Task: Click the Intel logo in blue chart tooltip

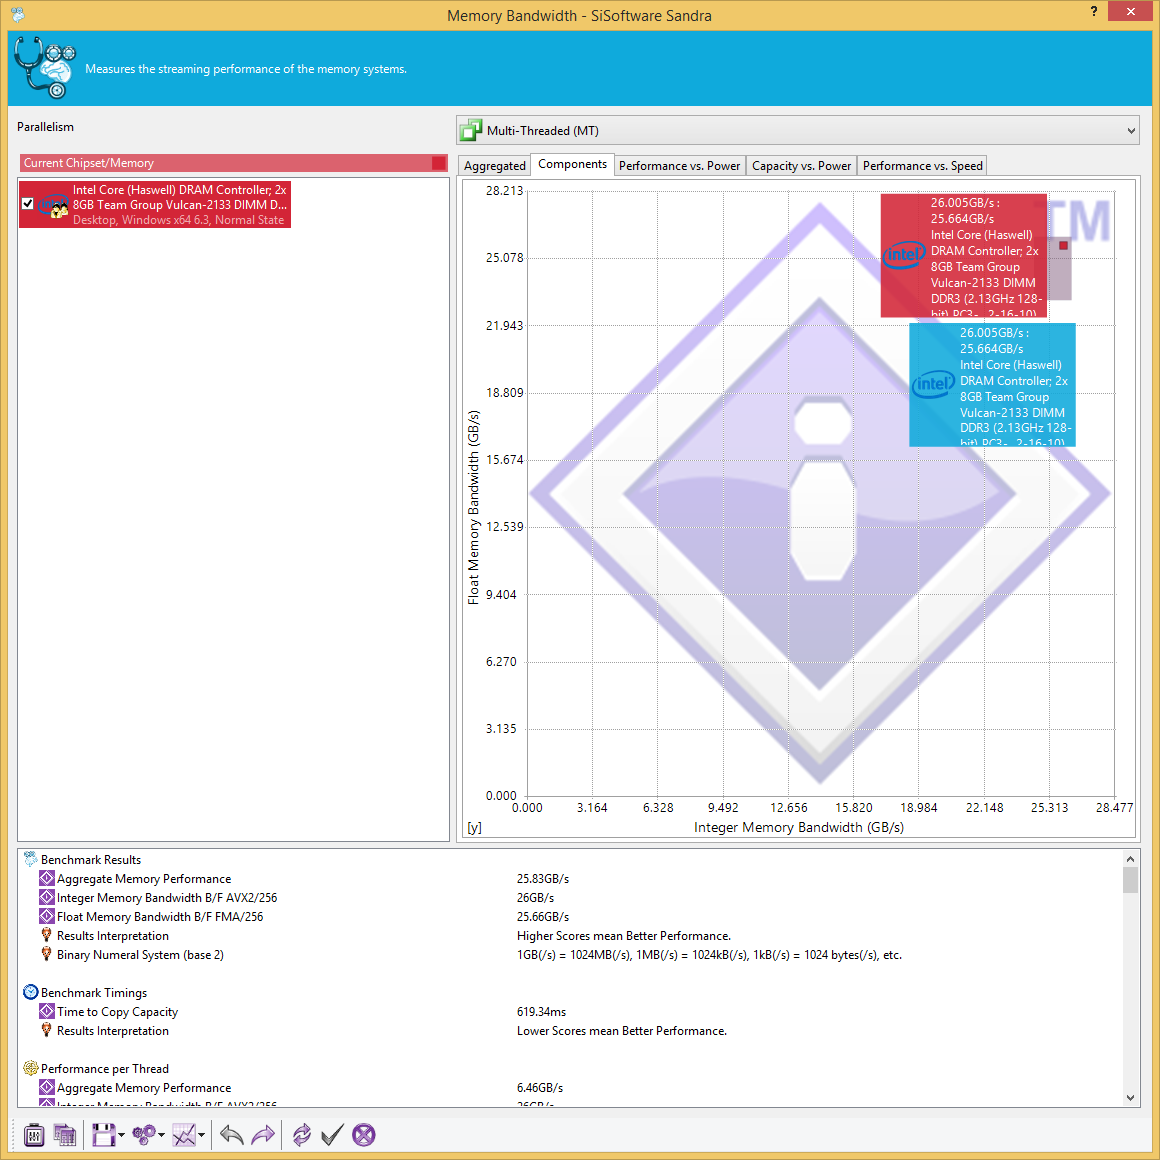Action: 933,385
